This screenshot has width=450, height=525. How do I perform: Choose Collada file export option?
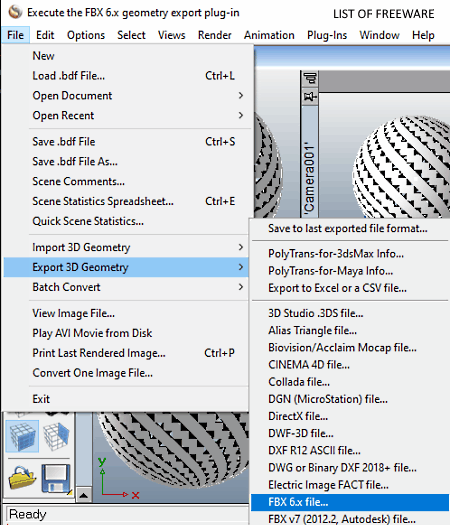[350, 382]
